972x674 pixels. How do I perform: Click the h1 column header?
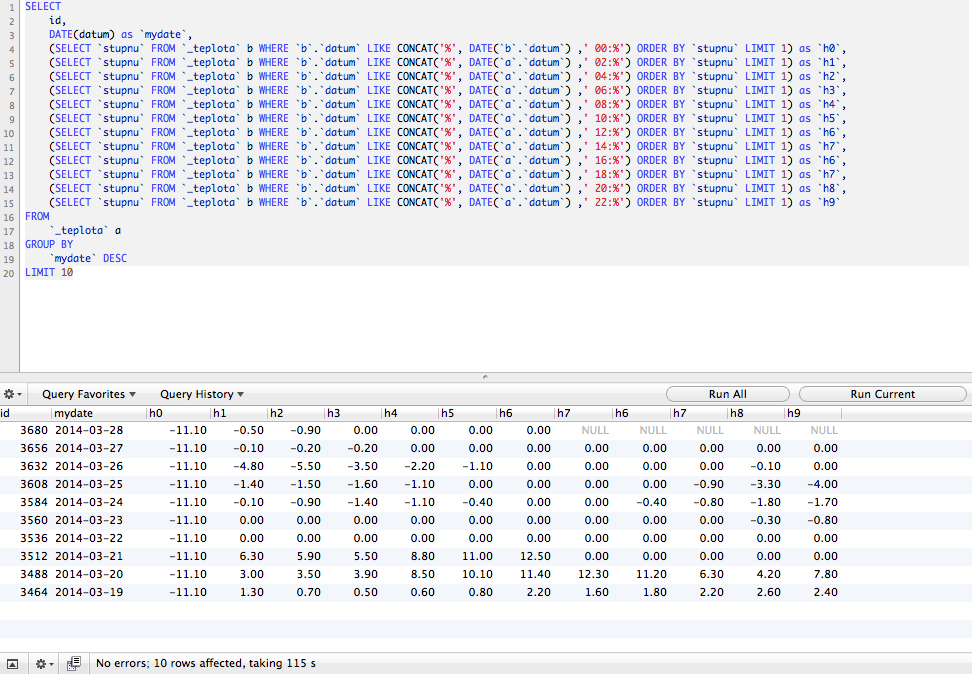(238, 413)
